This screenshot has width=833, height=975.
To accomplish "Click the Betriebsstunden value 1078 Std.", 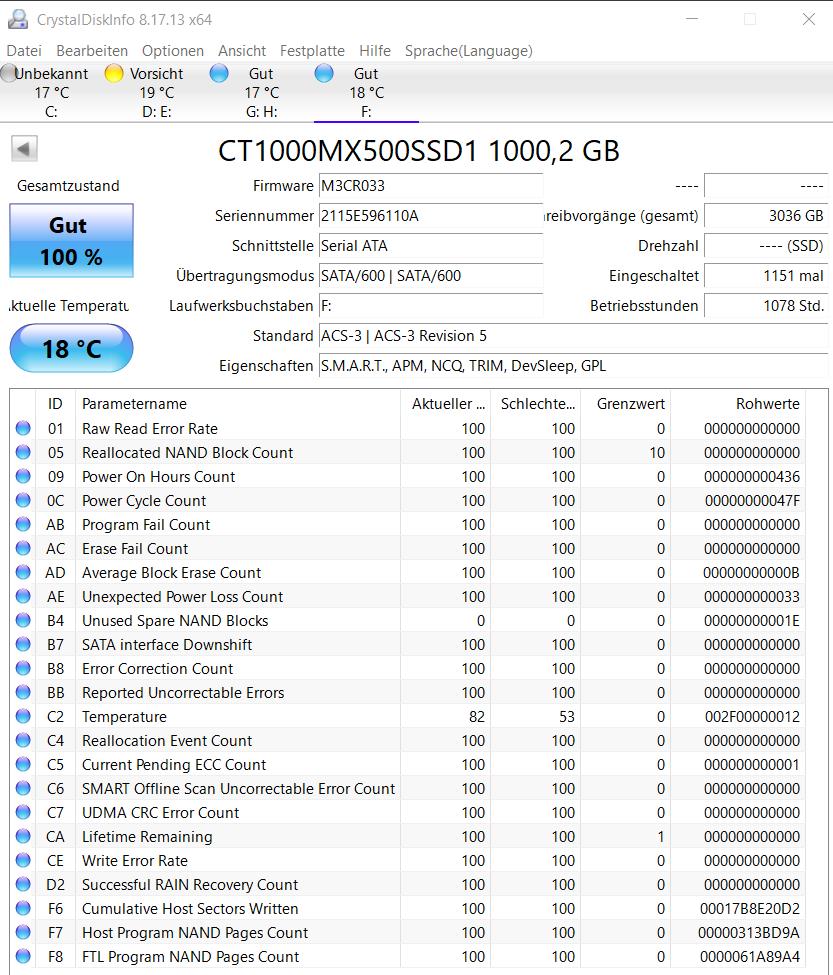I will pos(766,306).
